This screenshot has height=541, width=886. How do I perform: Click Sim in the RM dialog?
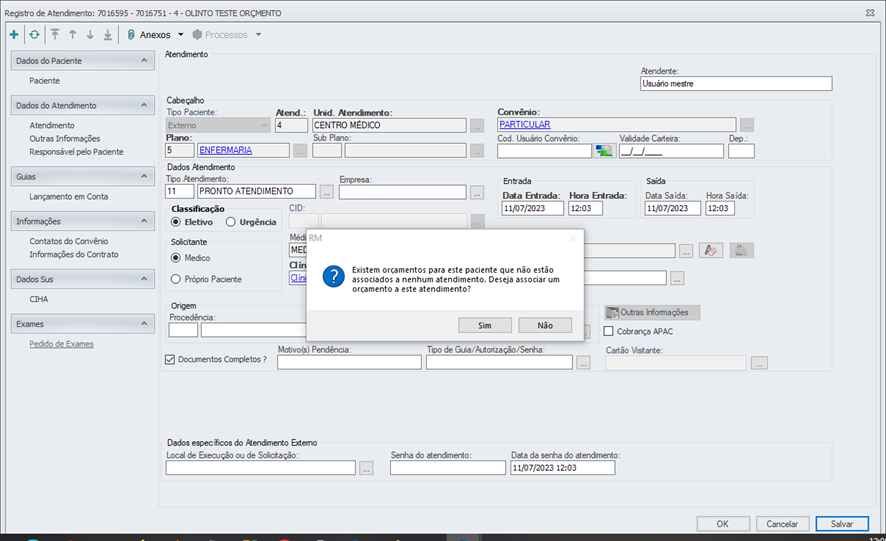coord(485,325)
